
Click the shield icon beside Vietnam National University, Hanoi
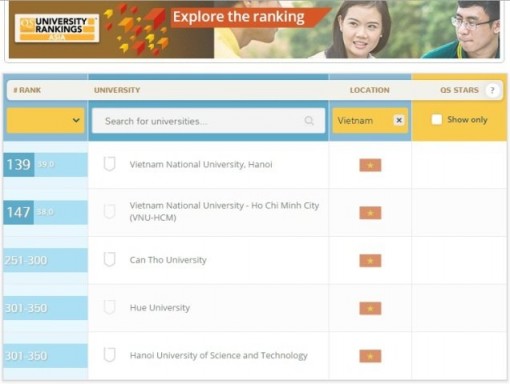(109, 164)
